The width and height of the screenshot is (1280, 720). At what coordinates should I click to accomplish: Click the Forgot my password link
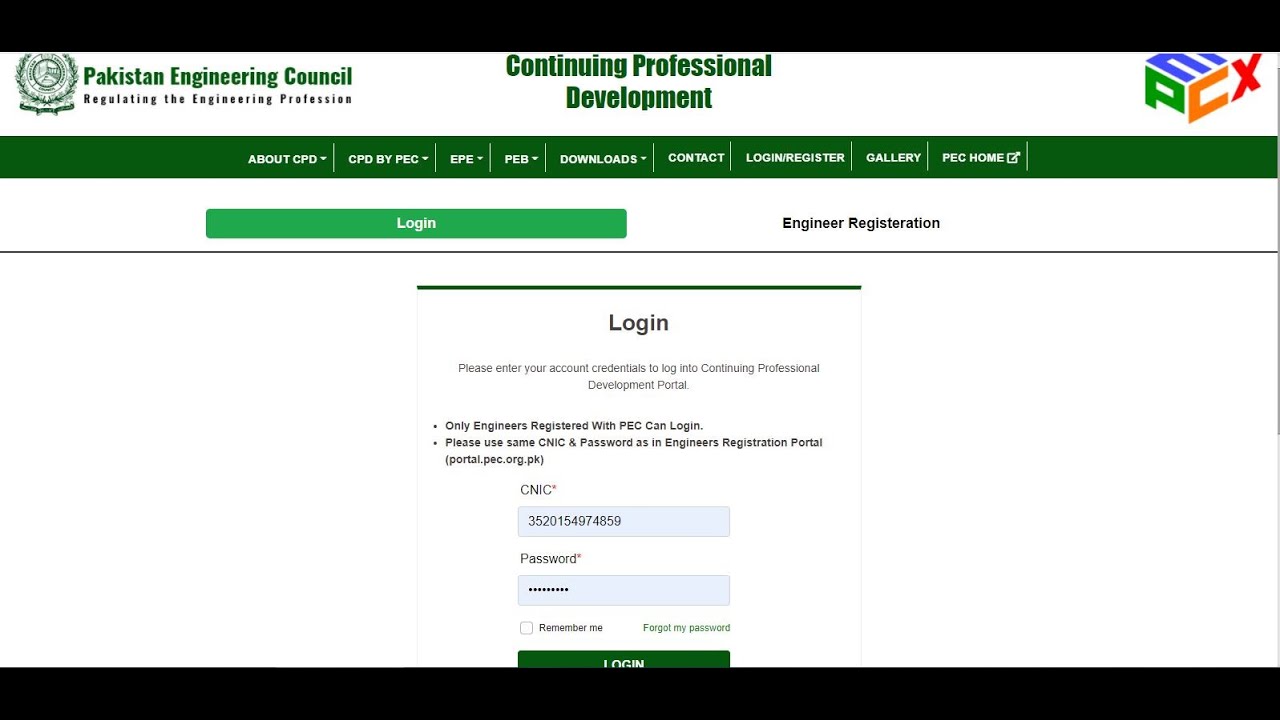click(x=686, y=628)
